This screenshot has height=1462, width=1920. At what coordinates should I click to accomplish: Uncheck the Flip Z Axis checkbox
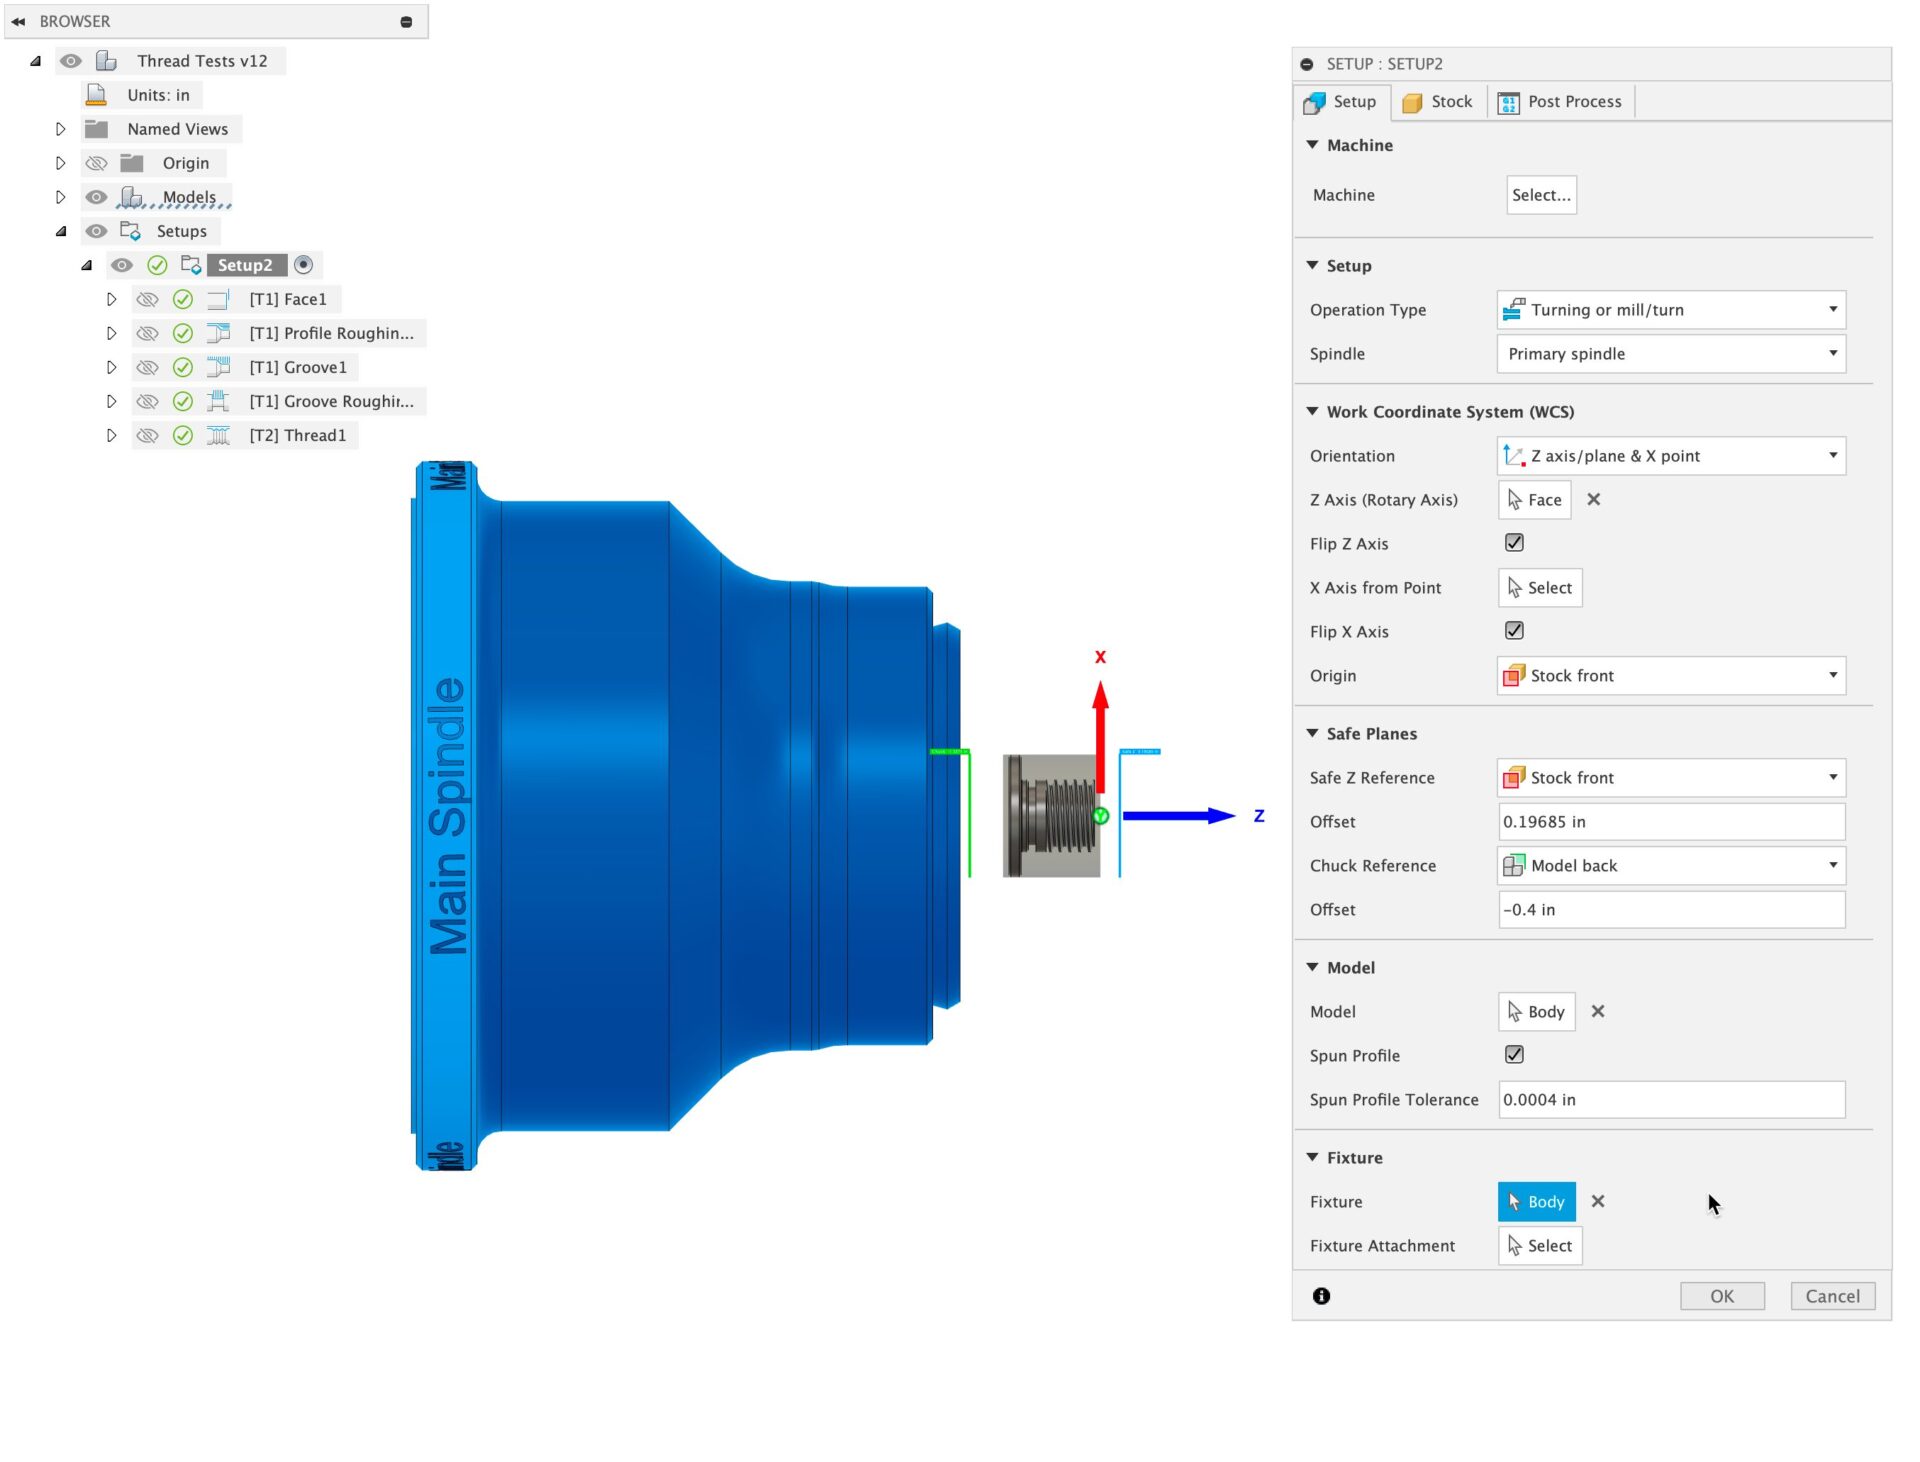coord(1513,542)
